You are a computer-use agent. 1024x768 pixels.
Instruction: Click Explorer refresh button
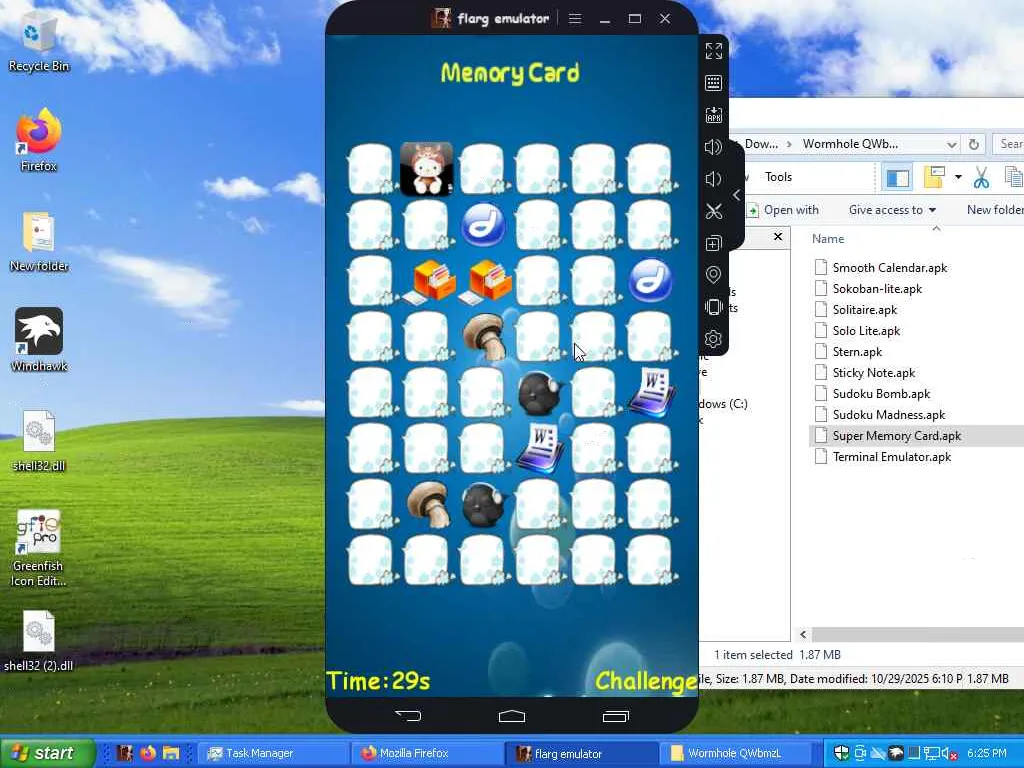tap(974, 144)
